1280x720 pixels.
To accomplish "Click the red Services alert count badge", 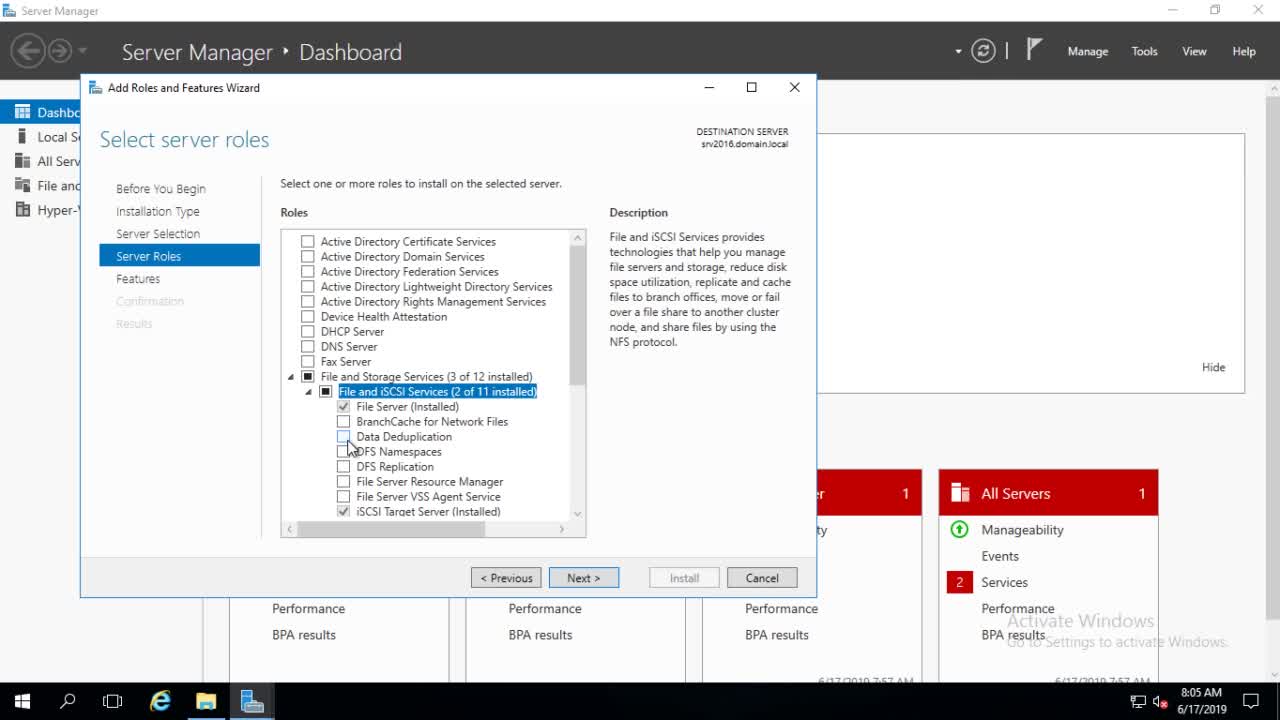I will (959, 582).
